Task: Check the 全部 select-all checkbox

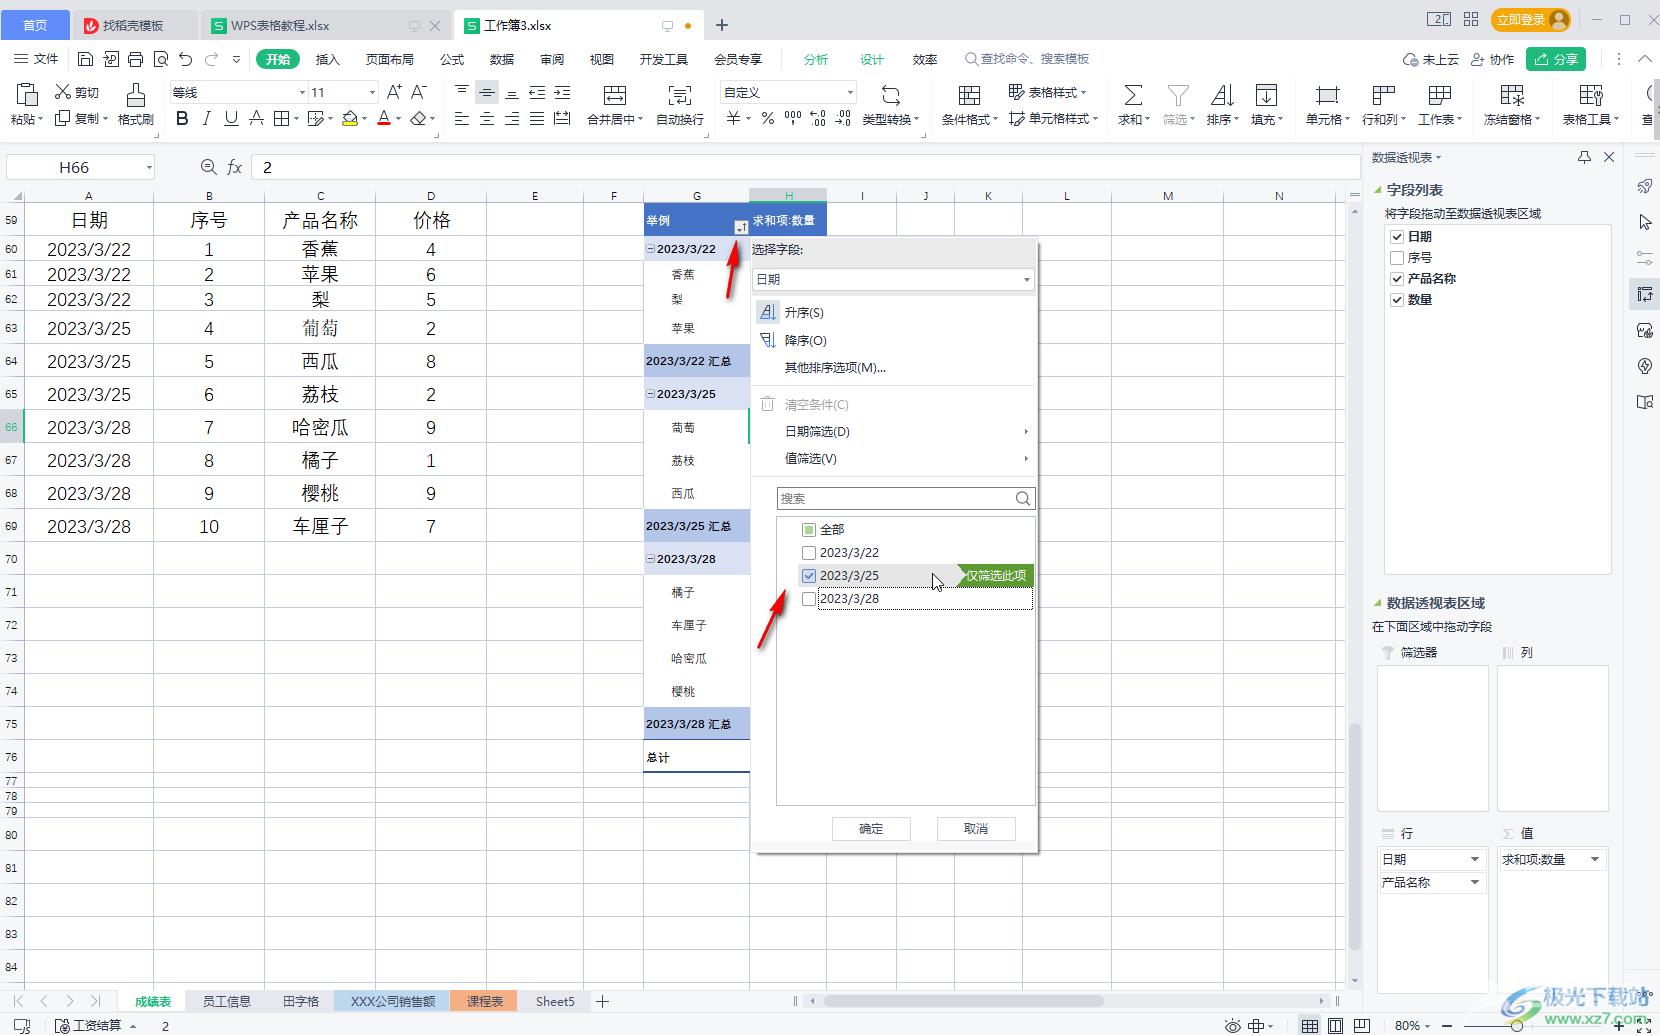Action: pyautogui.click(x=809, y=529)
